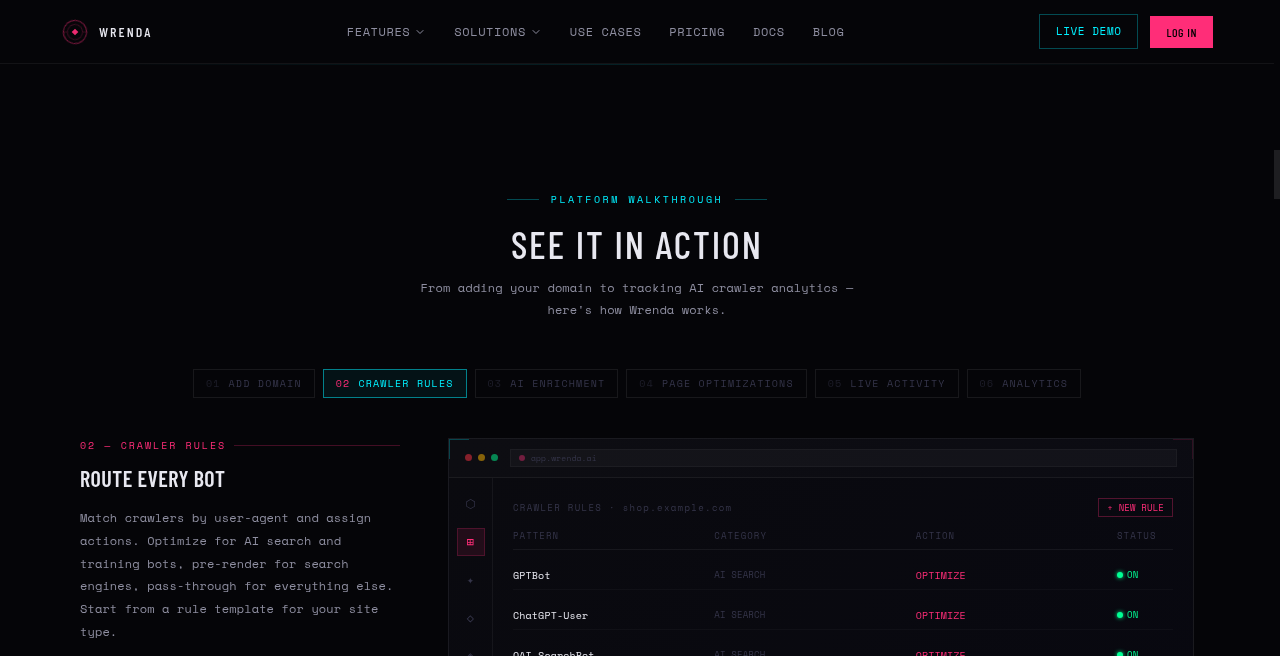Click the yellow window dot in mockup
1280x656 pixels.
(481, 458)
